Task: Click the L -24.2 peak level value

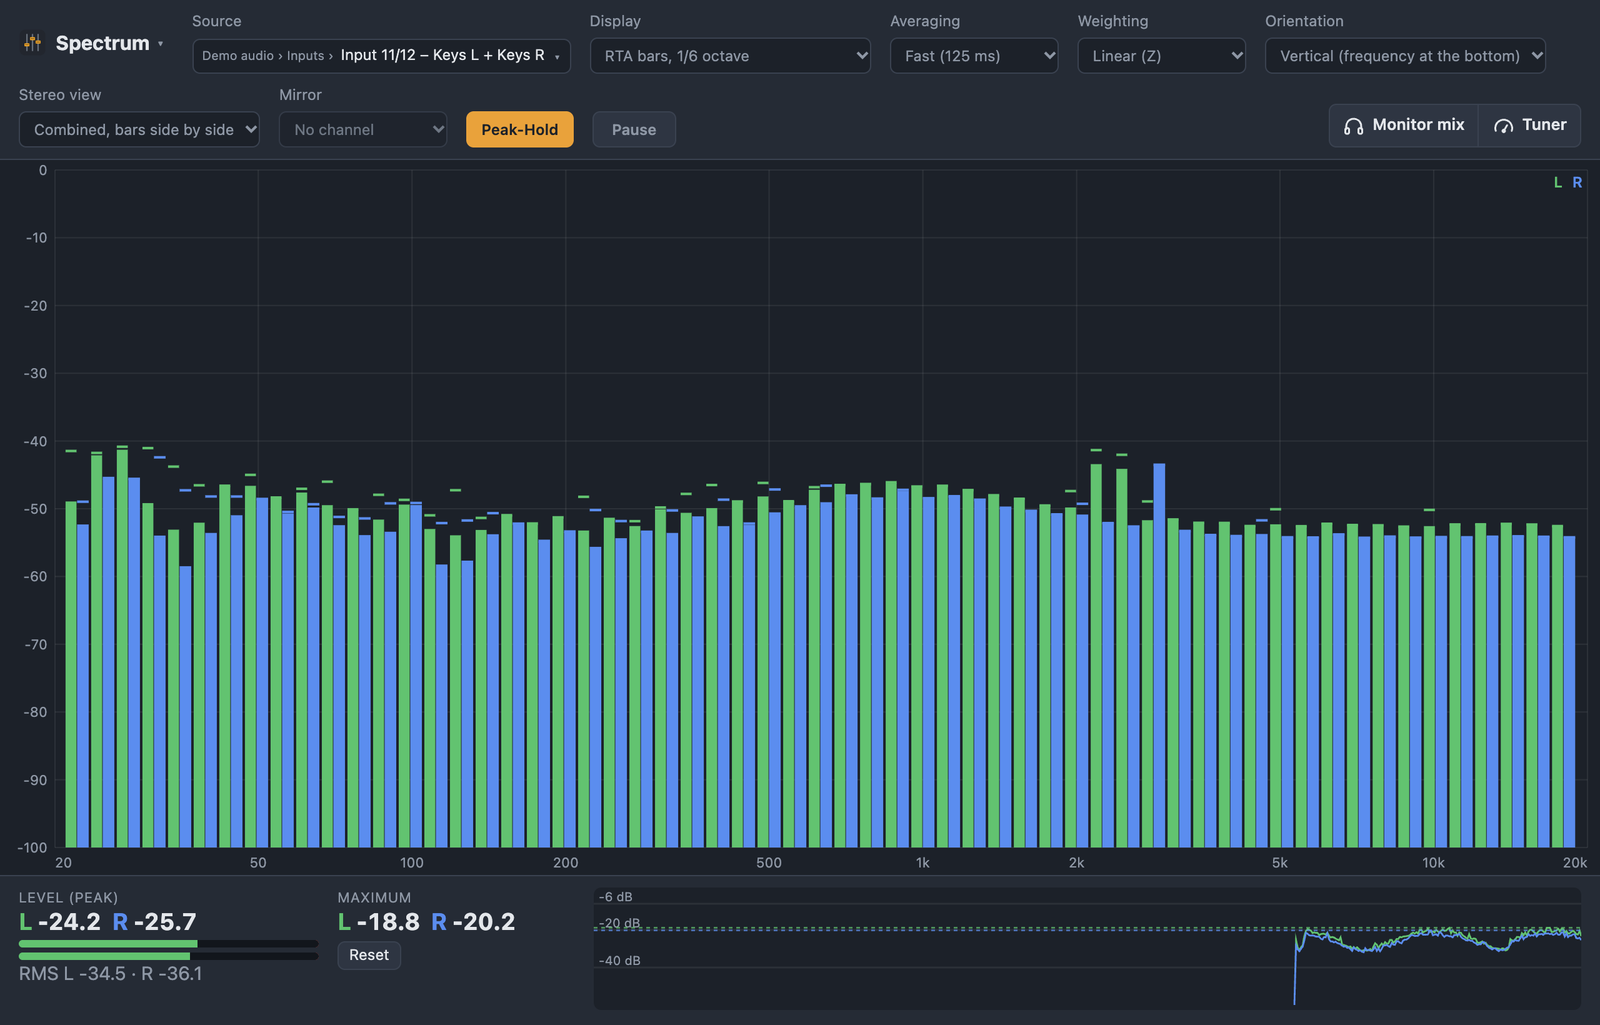Action: (60, 922)
